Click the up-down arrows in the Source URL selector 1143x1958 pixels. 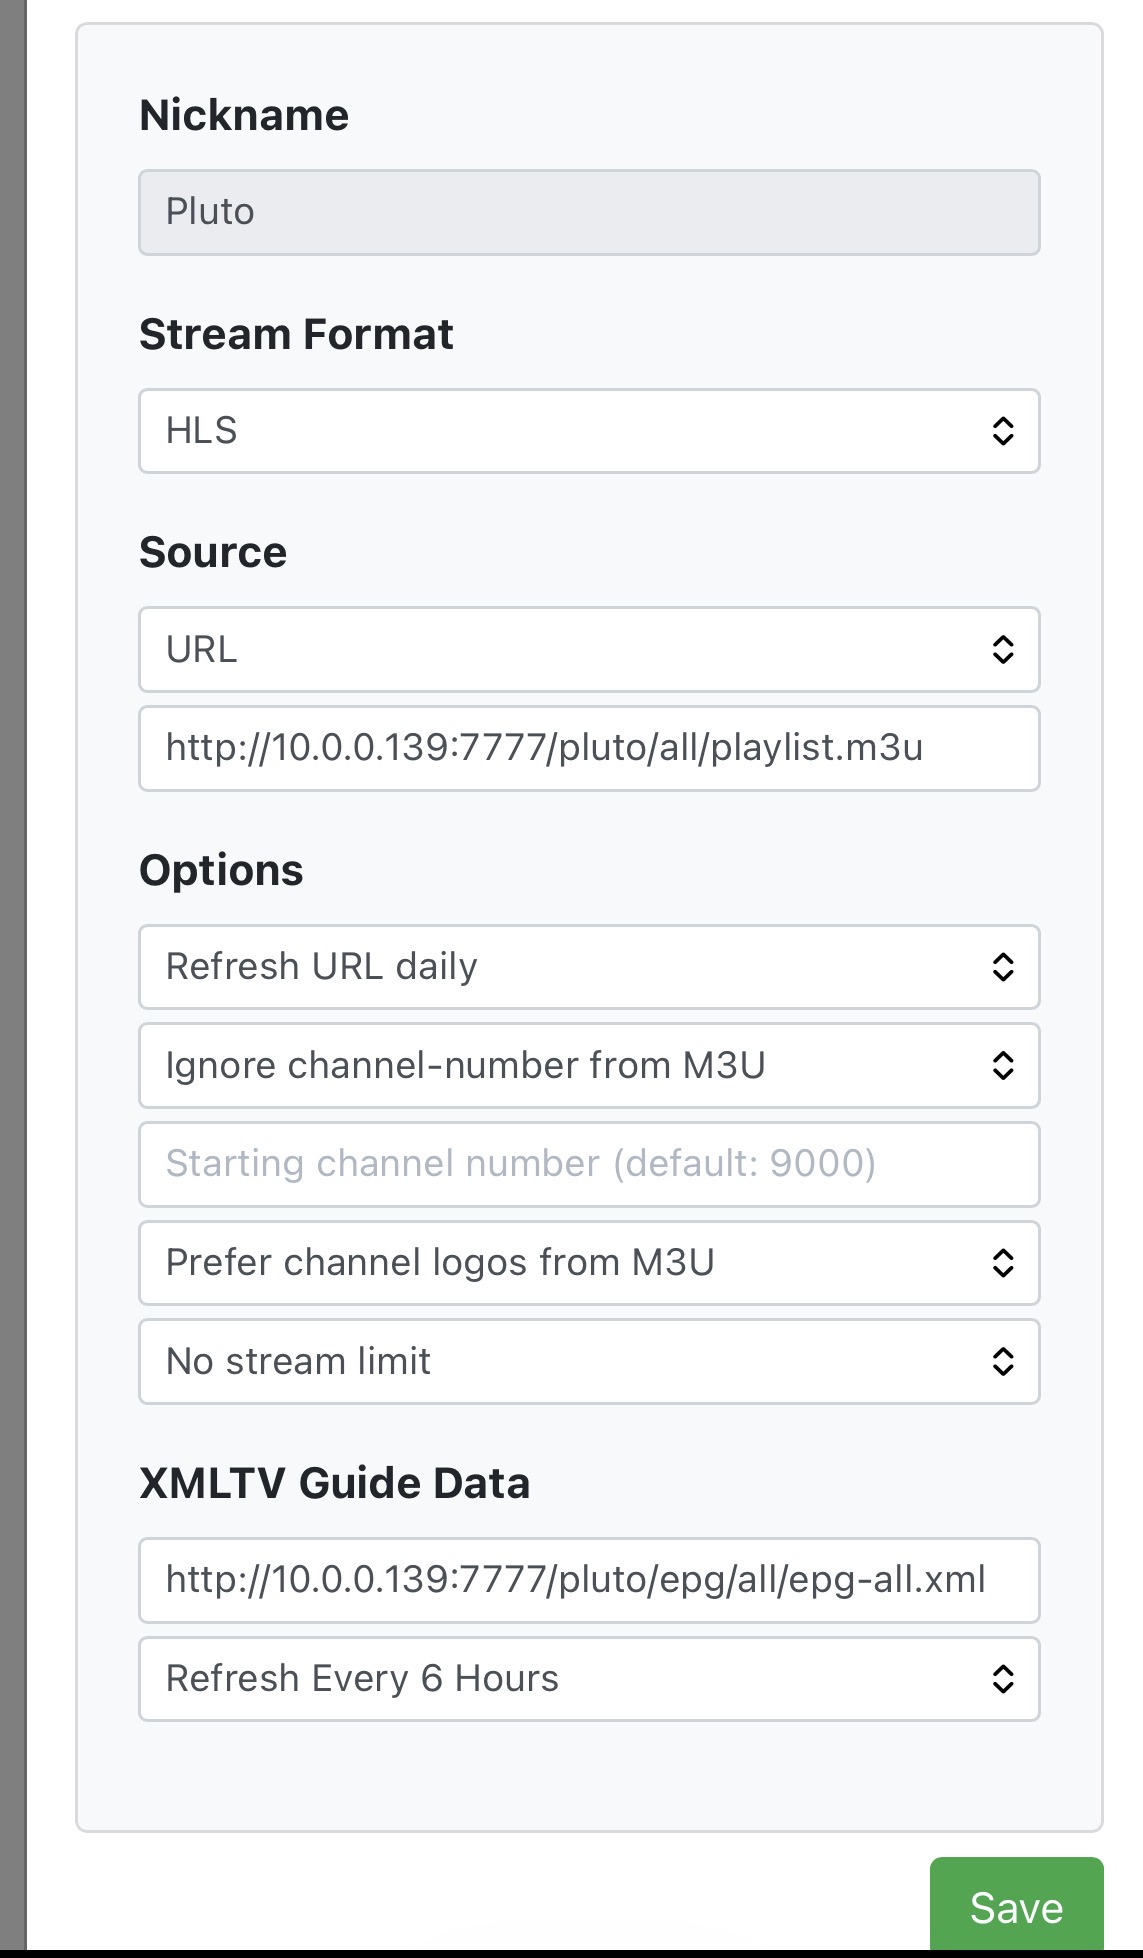click(1002, 650)
